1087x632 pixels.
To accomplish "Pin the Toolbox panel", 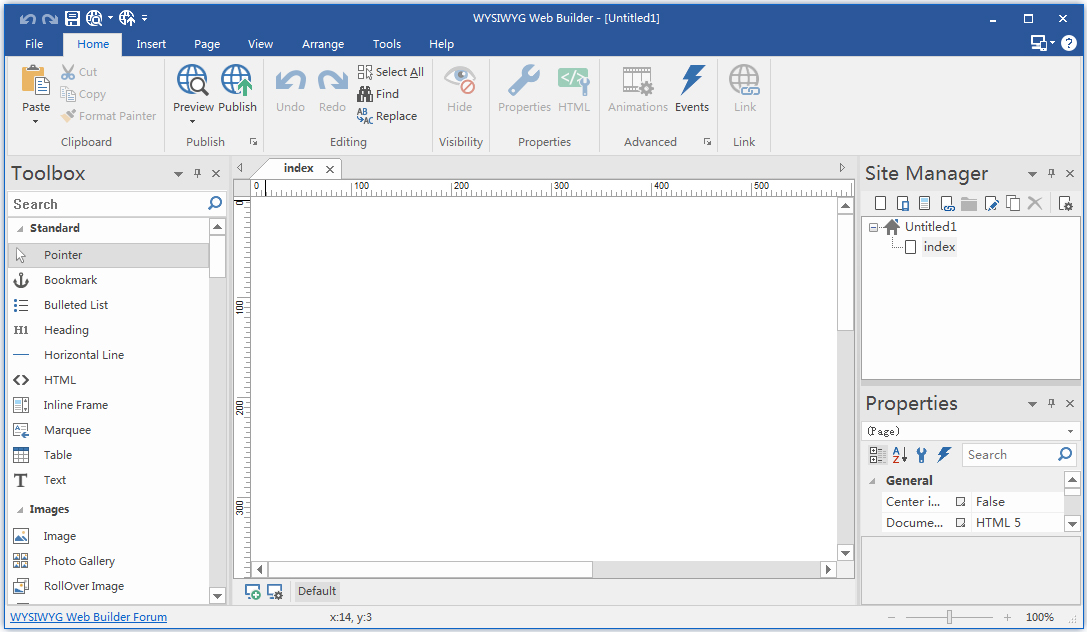I will (x=197, y=172).
